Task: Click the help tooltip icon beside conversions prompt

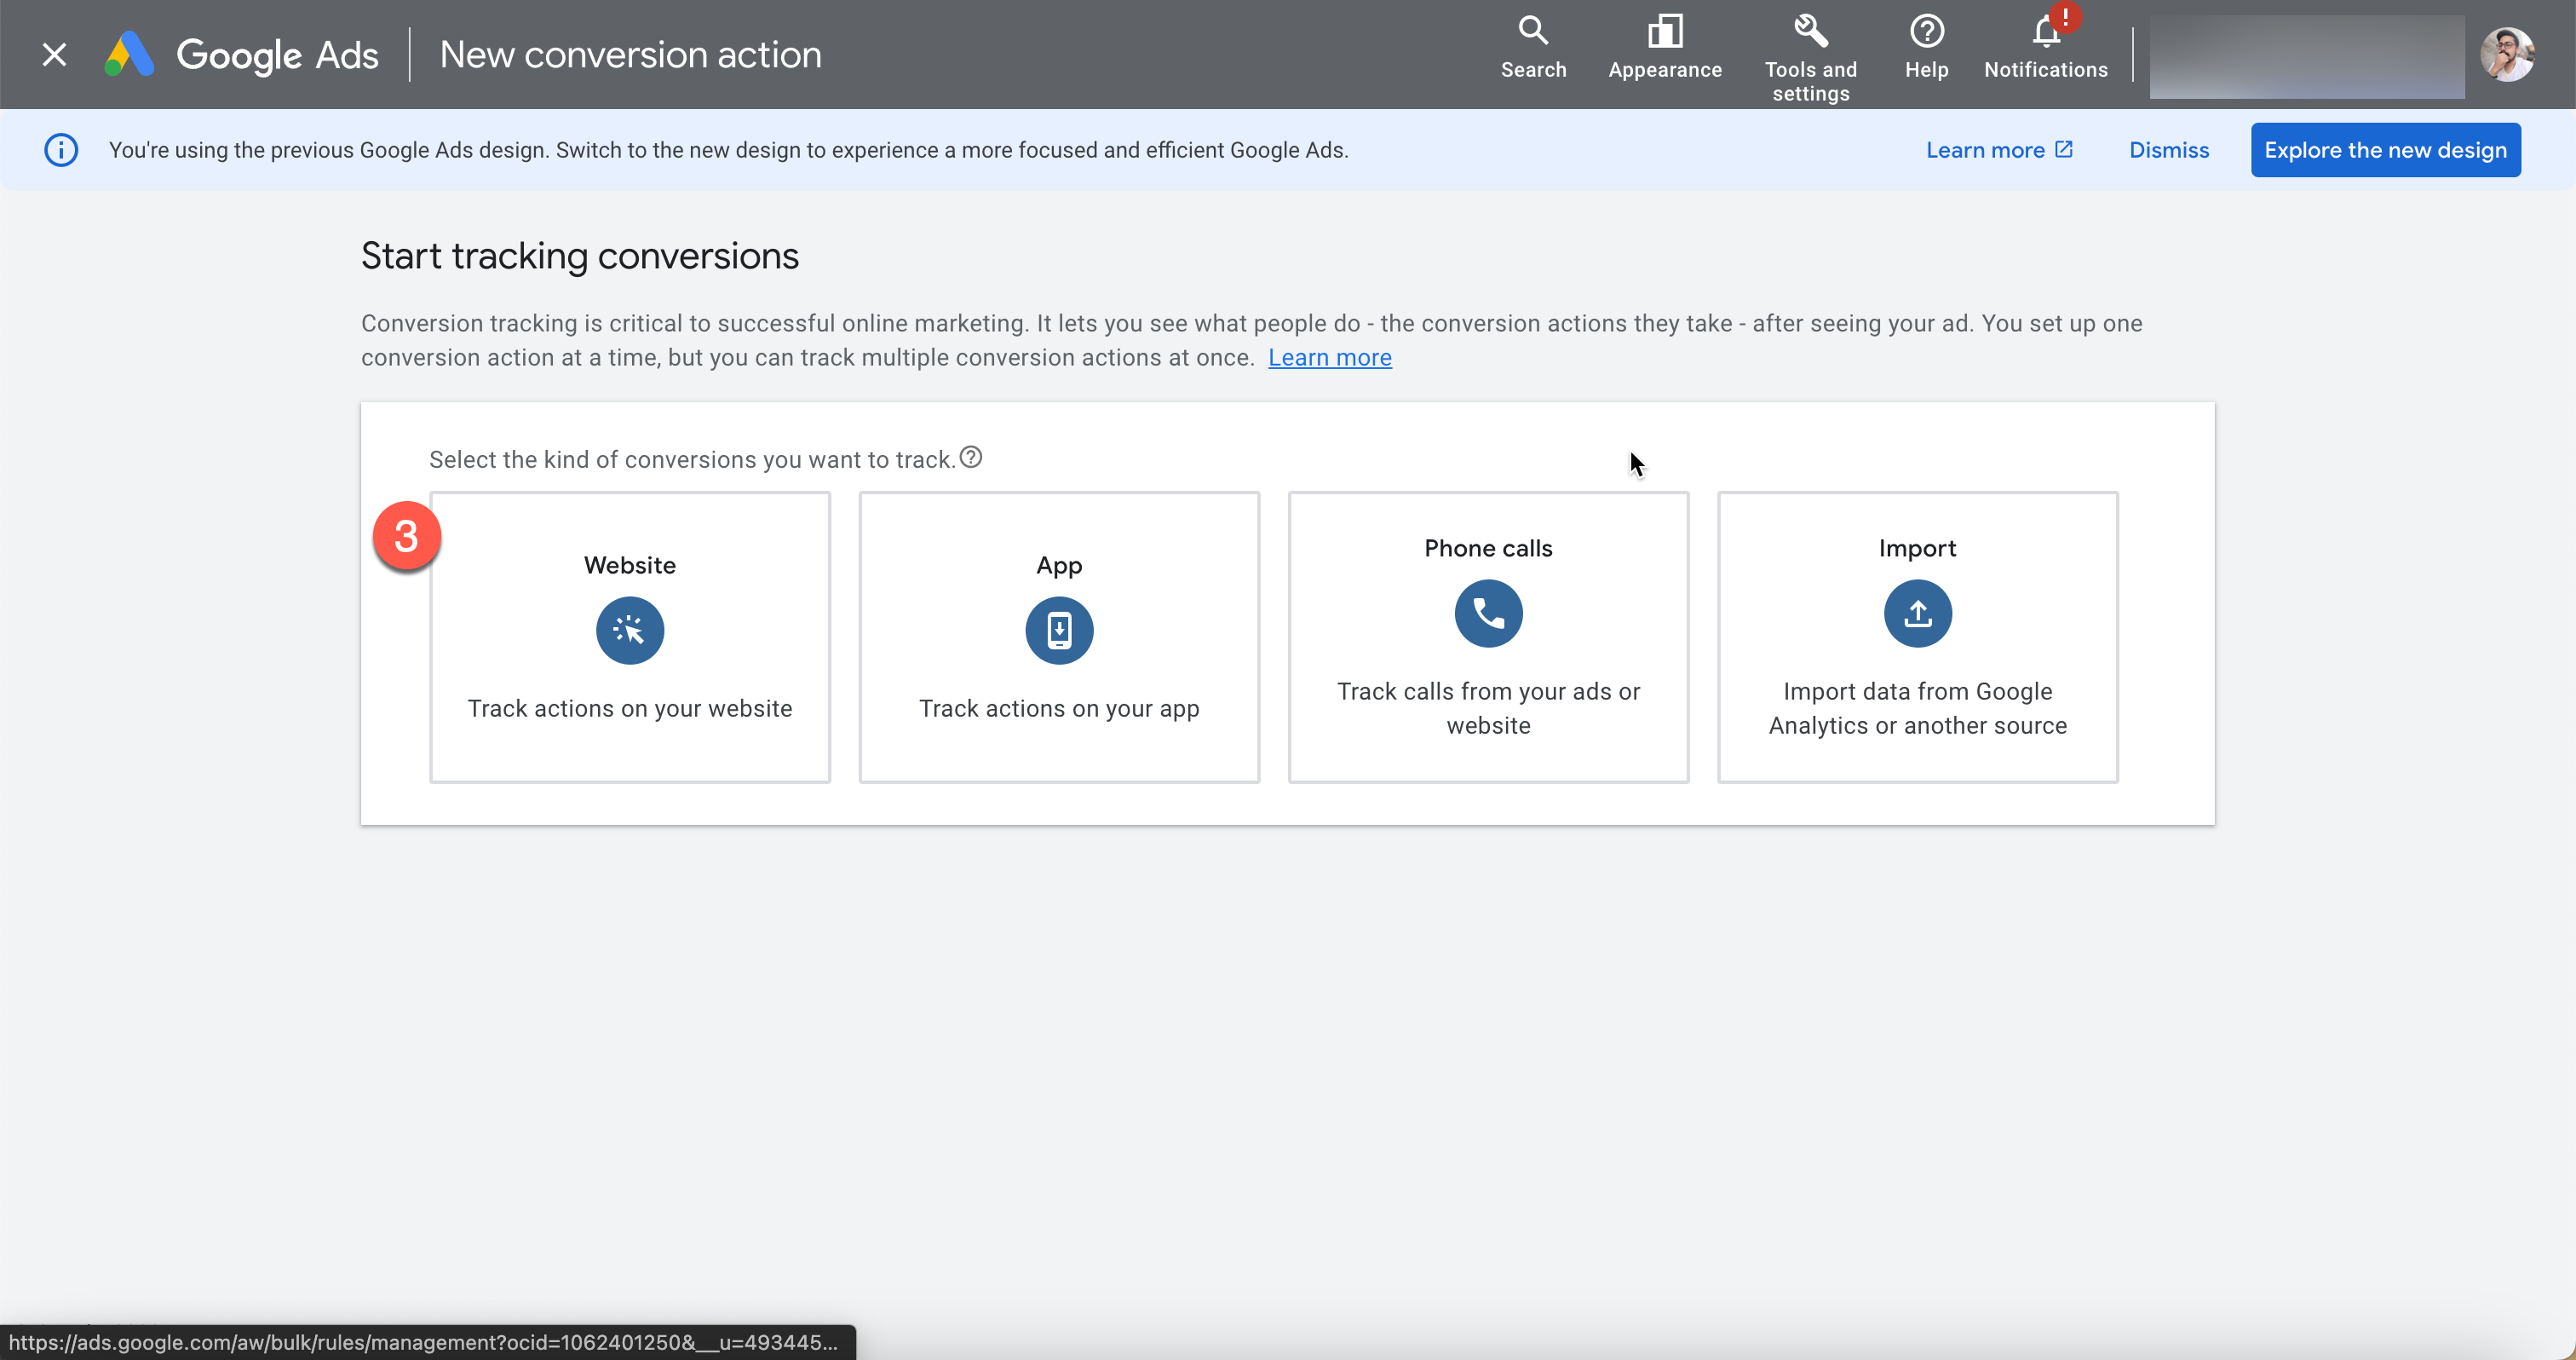Action: pos(971,457)
